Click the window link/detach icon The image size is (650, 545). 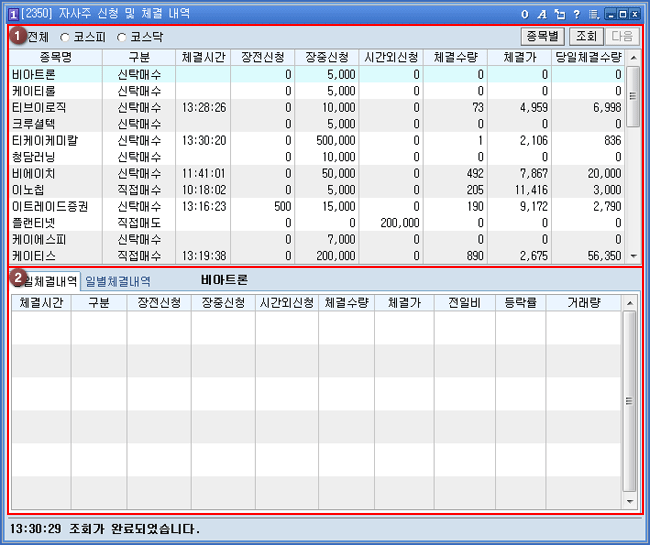point(559,14)
